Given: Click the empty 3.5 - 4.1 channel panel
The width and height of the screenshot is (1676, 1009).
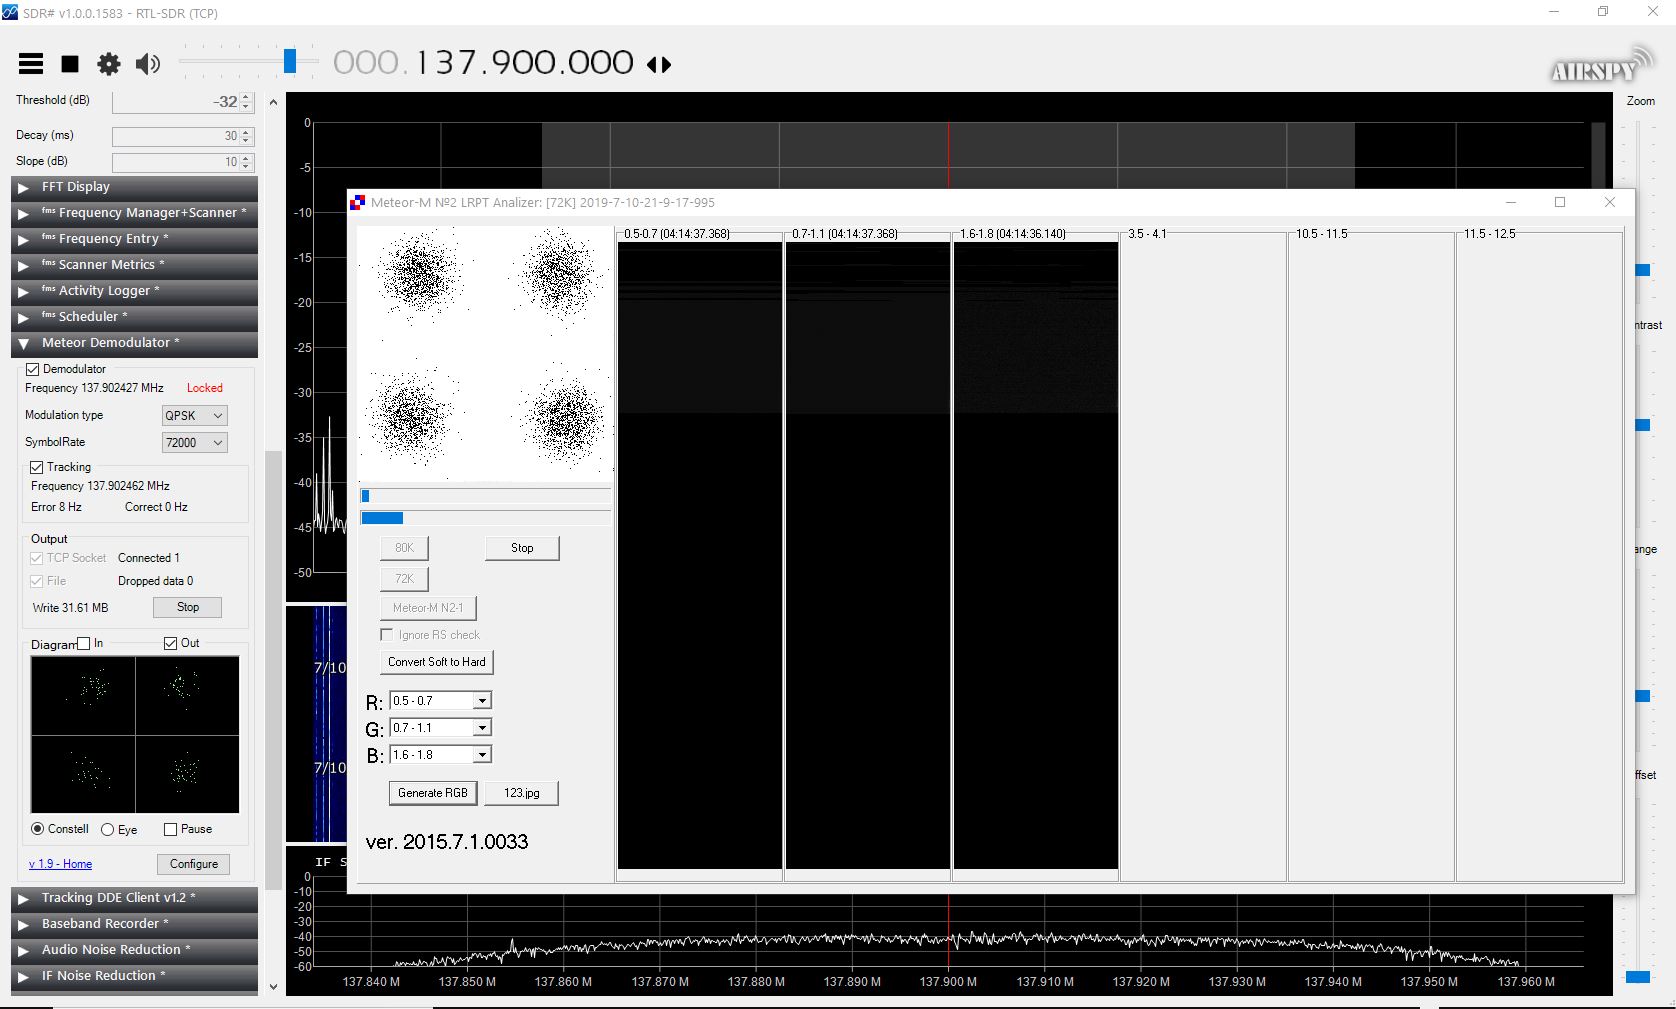Looking at the screenshot, I should click(x=1203, y=556).
